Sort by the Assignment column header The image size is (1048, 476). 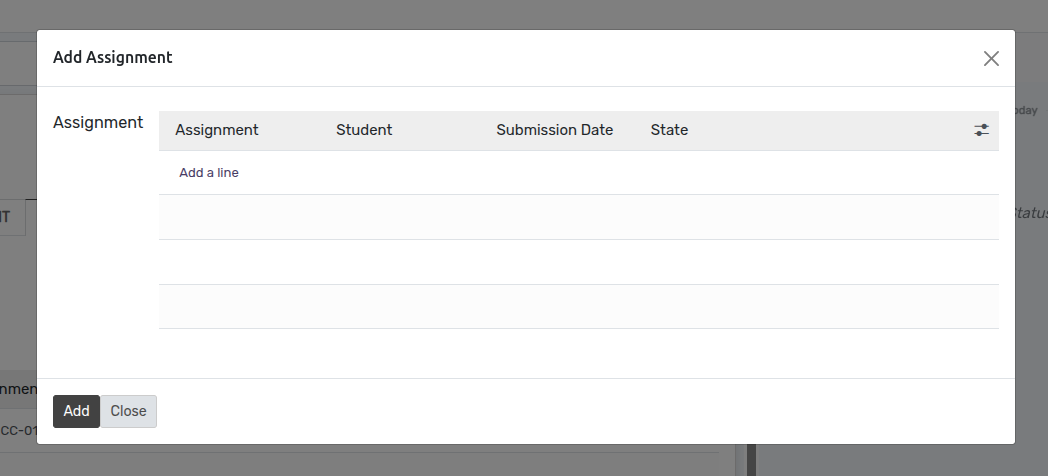click(x=217, y=130)
